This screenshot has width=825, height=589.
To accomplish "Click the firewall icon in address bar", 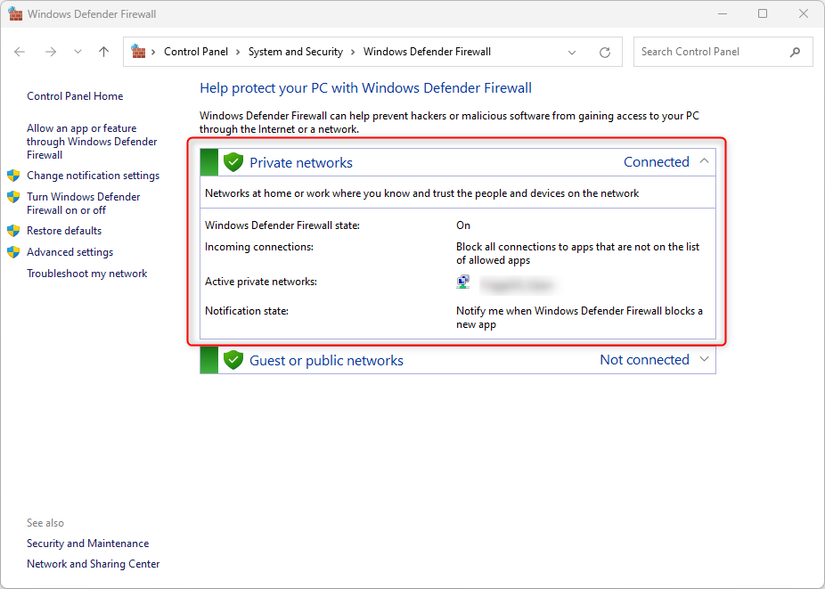I will 138,51.
